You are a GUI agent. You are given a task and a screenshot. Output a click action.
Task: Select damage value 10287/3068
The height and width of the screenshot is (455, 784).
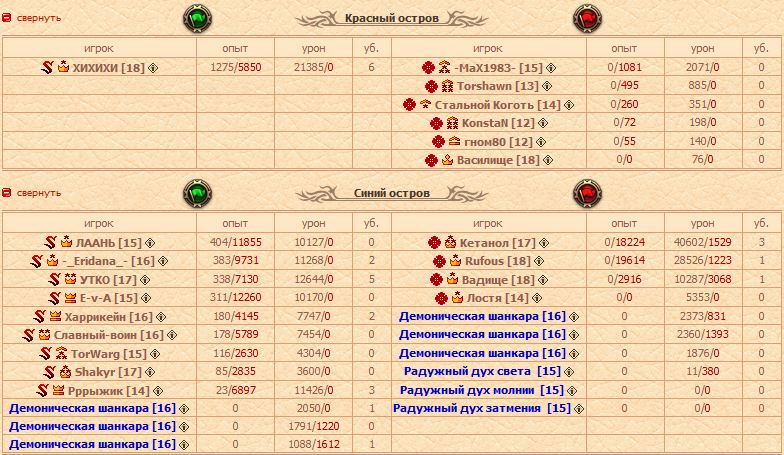tap(702, 279)
